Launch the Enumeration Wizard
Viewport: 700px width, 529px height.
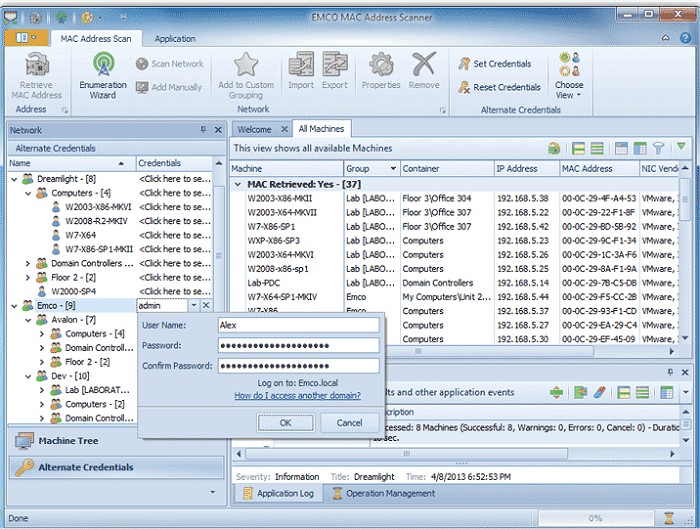[103, 65]
